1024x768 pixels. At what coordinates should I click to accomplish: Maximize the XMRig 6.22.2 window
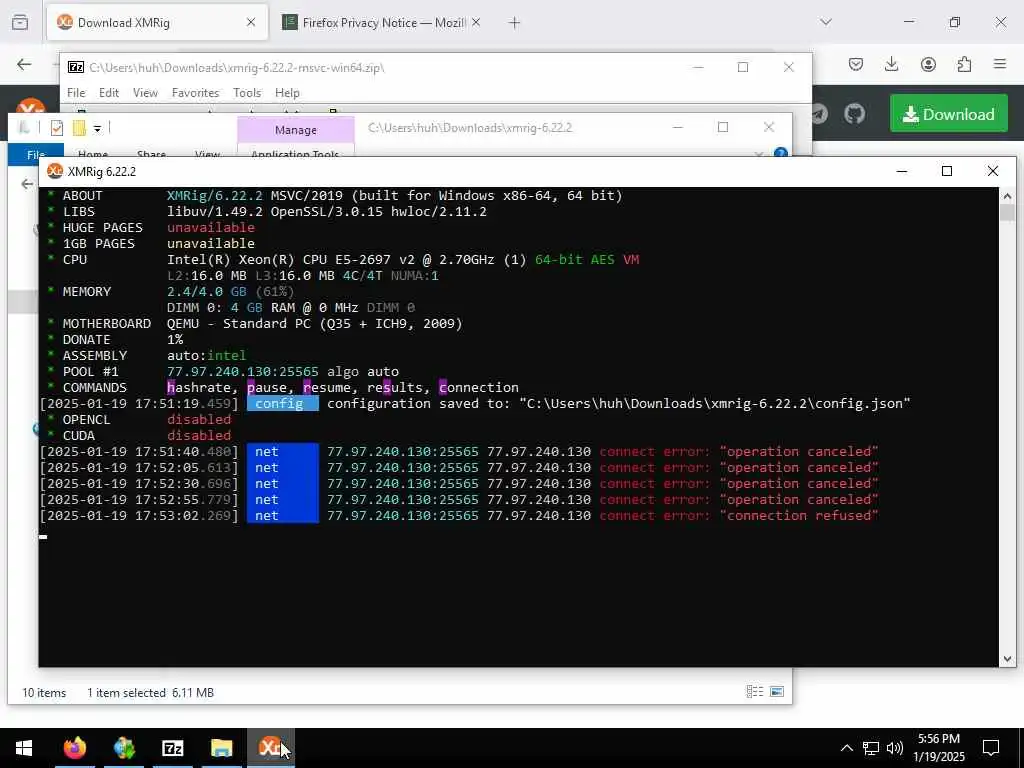(x=947, y=171)
